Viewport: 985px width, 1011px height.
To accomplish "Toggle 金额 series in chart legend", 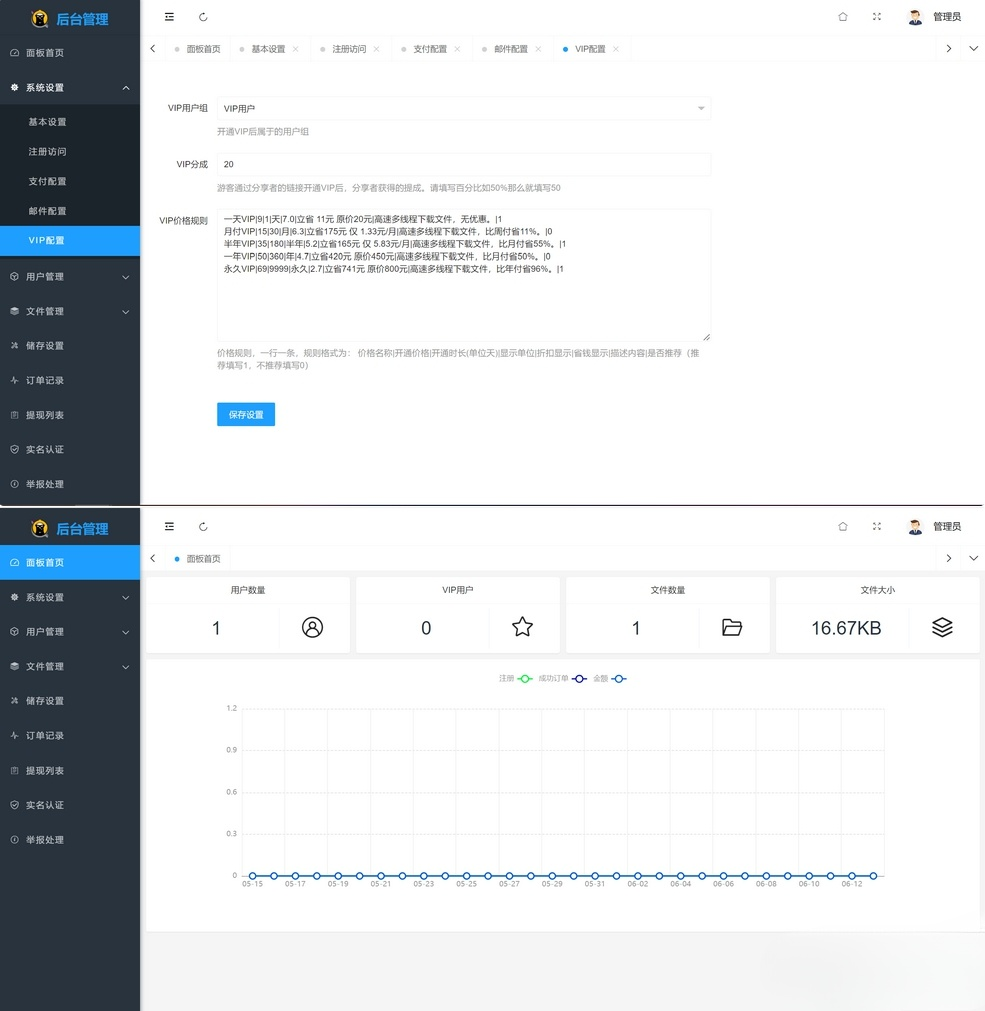I will pyautogui.click(x=610, y=678).
